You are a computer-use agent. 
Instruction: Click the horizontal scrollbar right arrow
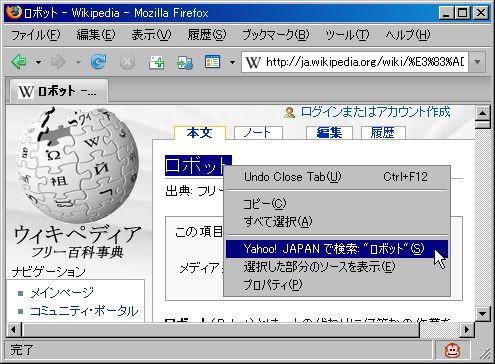tap(467, 330)
